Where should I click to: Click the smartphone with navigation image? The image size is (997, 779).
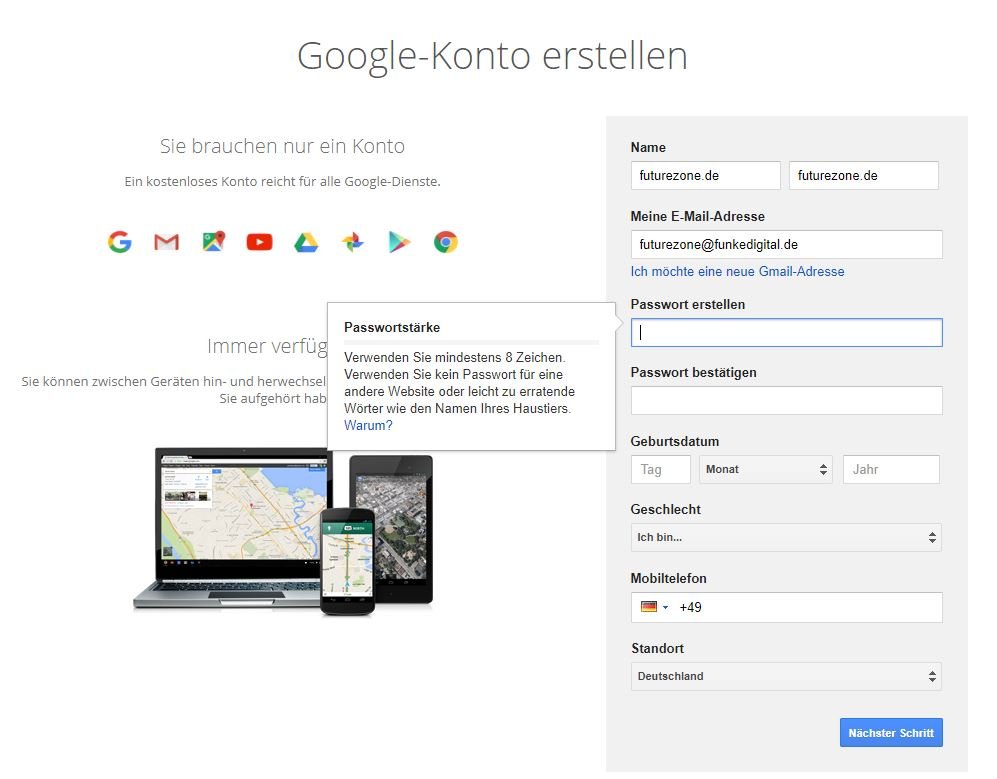click(x=347, y=562)
